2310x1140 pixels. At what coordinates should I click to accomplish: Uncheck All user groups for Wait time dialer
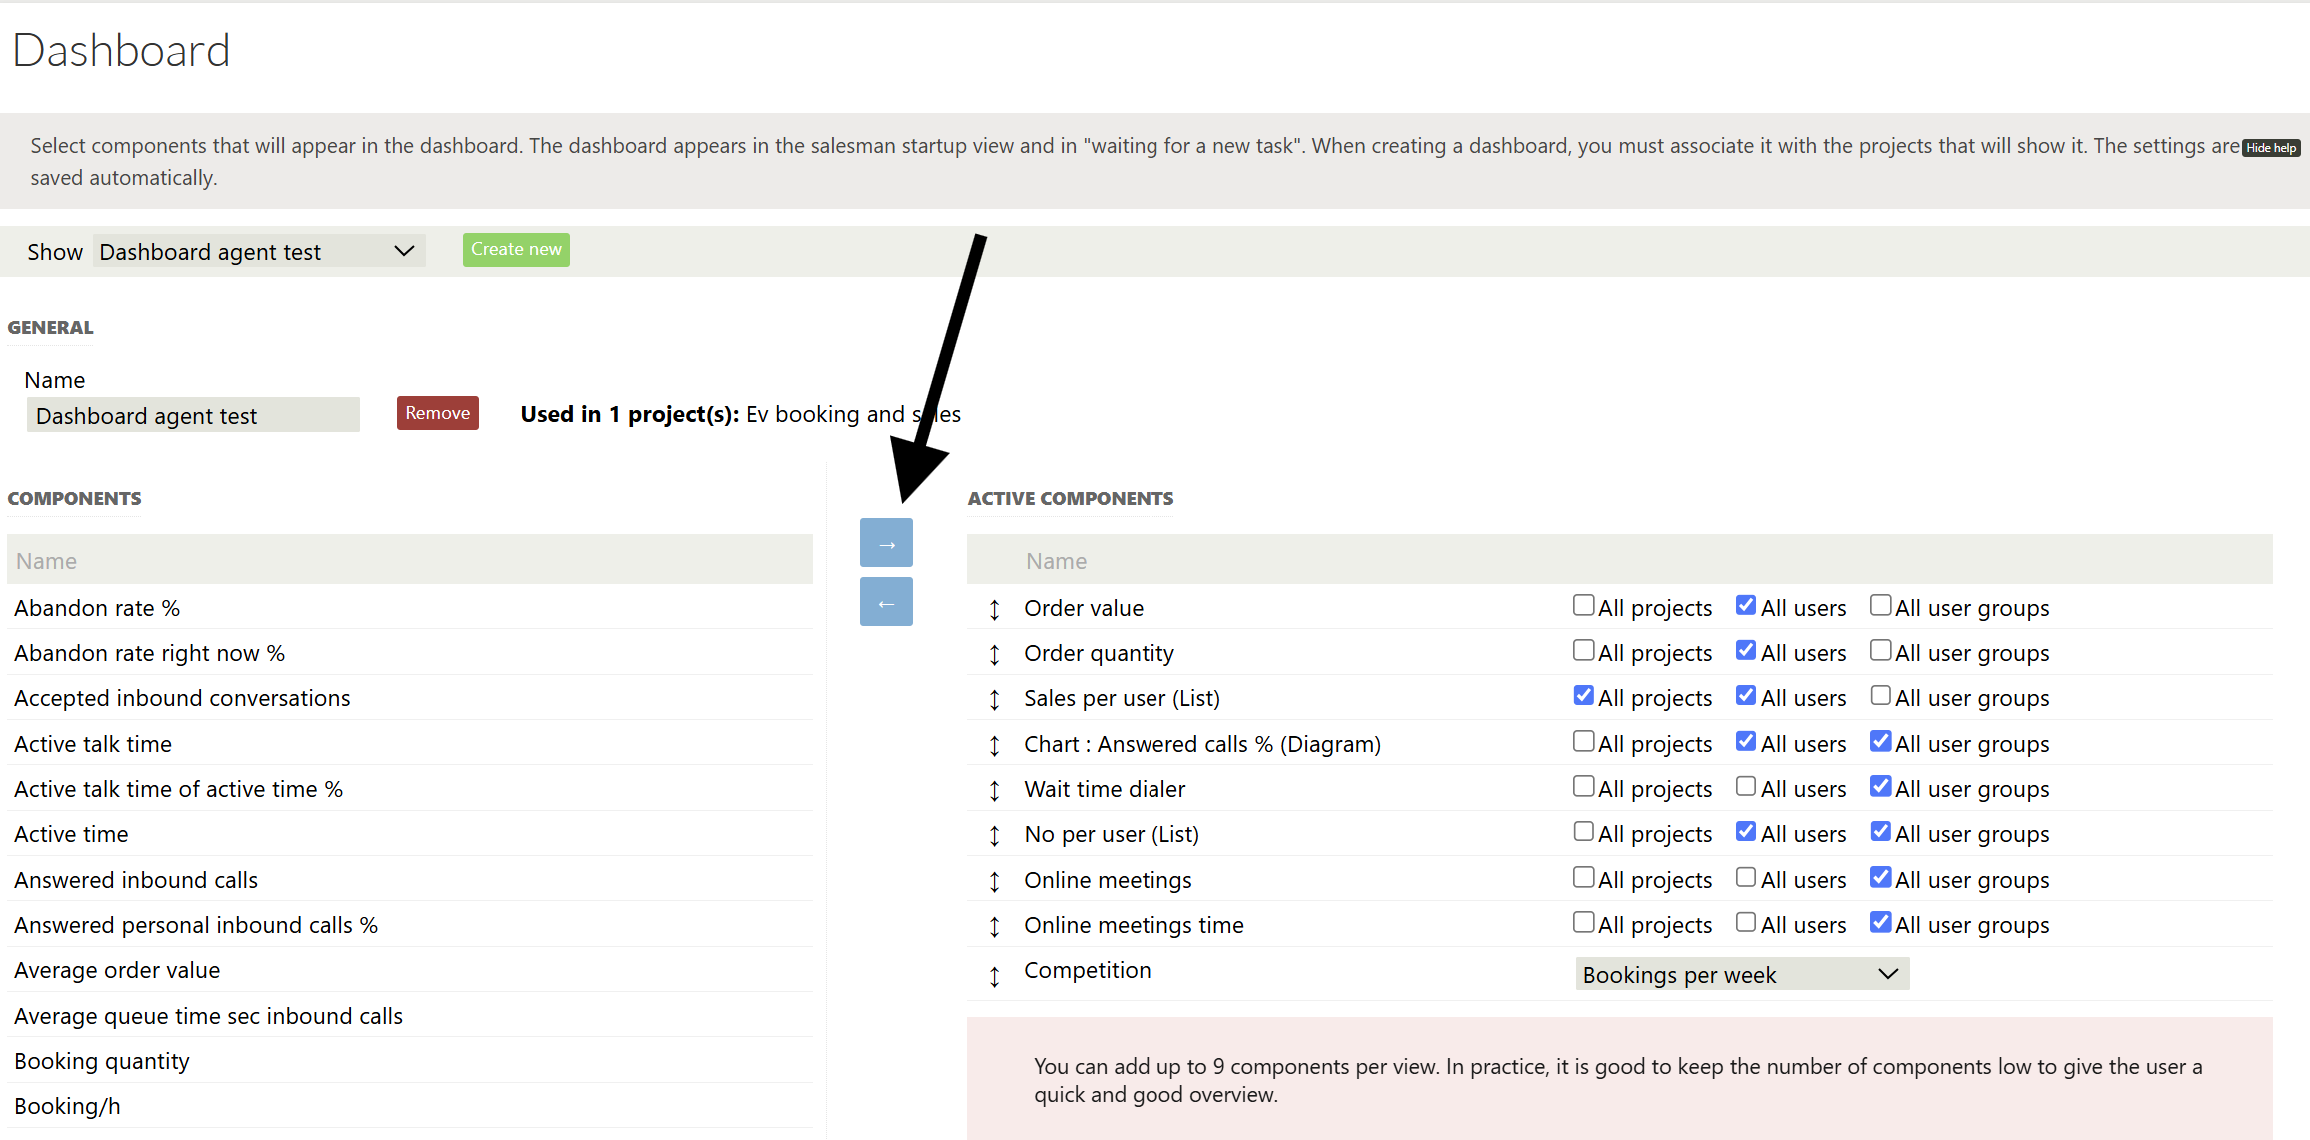coord(1880,787)
